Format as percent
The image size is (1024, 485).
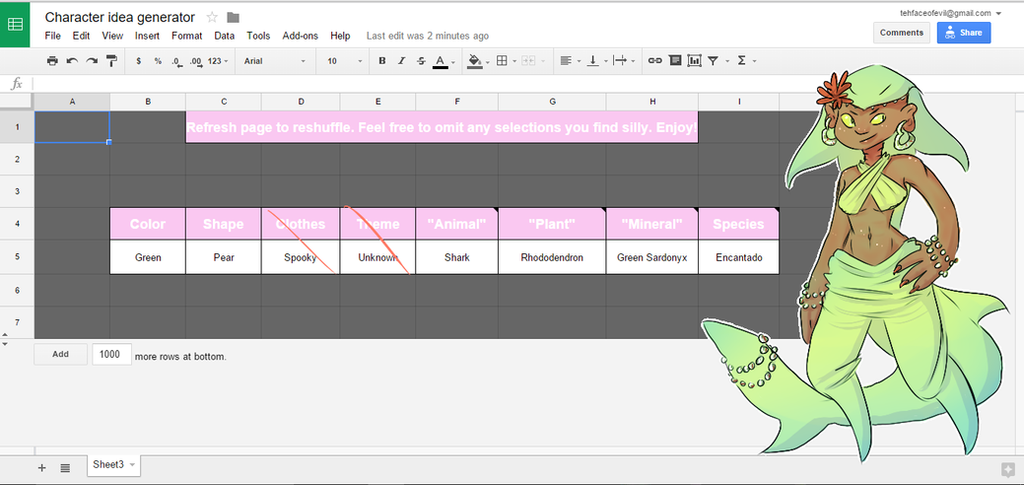(x=158, y=61)
